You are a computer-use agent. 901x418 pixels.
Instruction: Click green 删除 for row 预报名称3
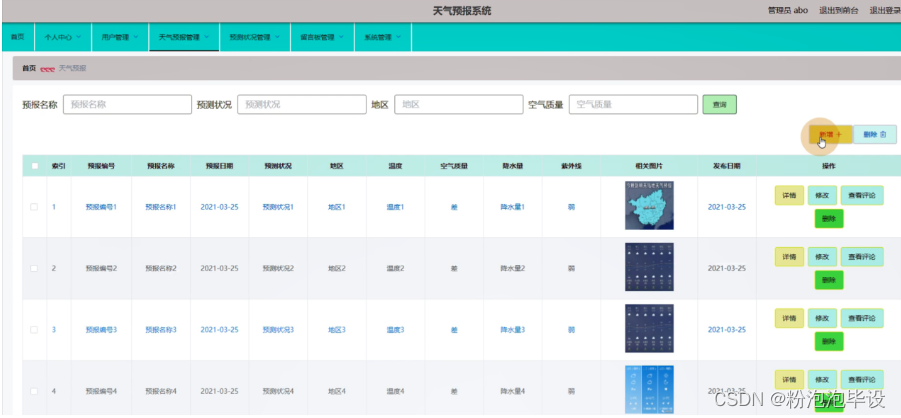pyautogui.click(x=829, y=342)
